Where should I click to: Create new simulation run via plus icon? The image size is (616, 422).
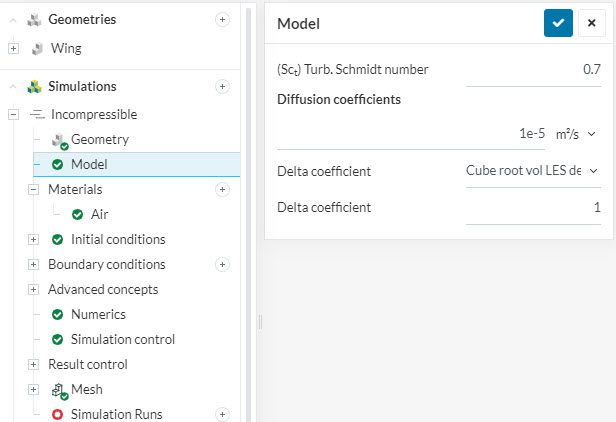(x=222, y=414)
